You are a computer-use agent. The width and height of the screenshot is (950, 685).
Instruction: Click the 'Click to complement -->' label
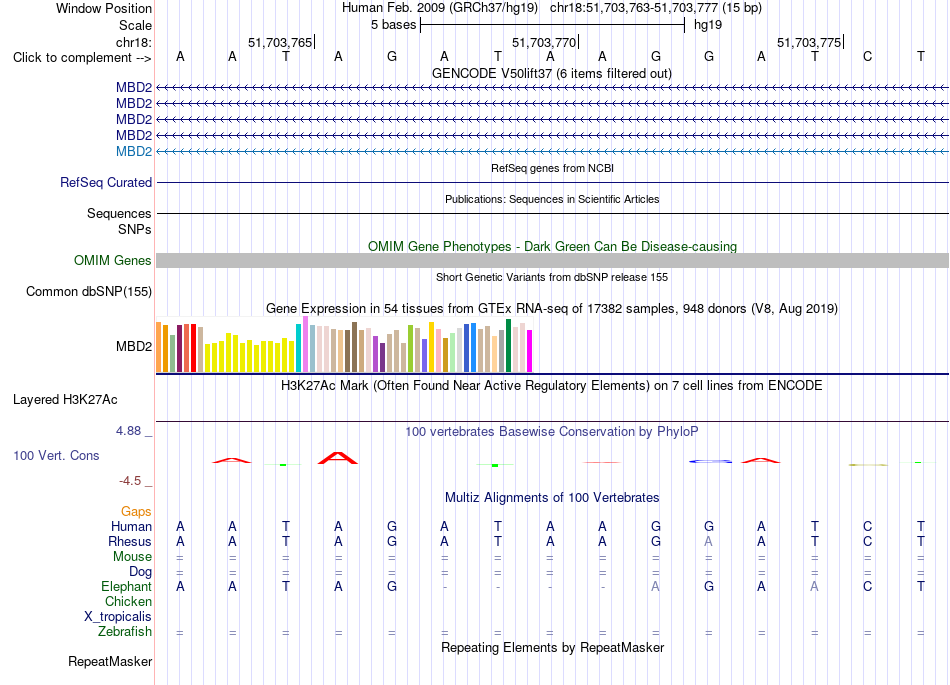82,58
